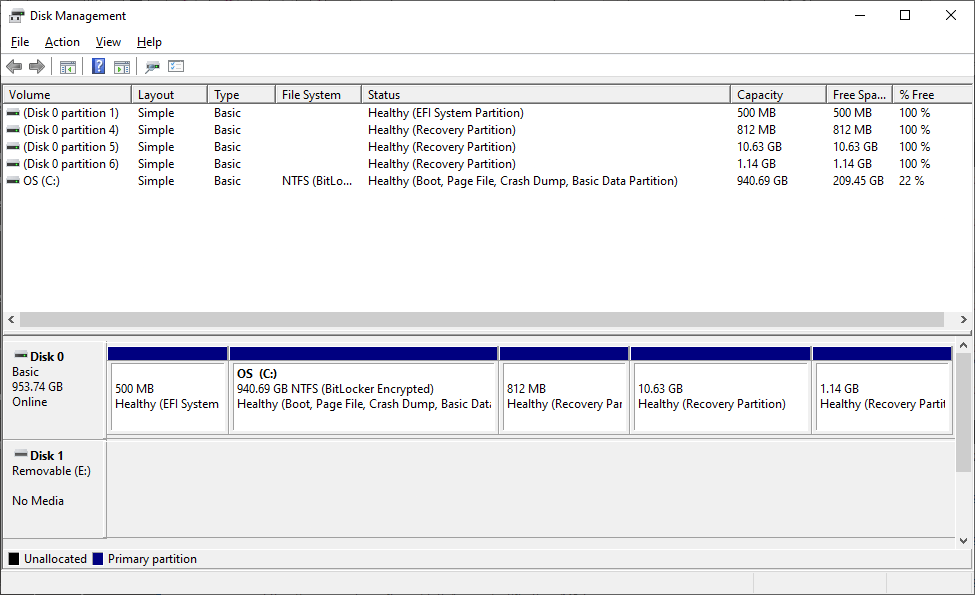
Task: Open the File menu
Action: (x=20, y=42)
